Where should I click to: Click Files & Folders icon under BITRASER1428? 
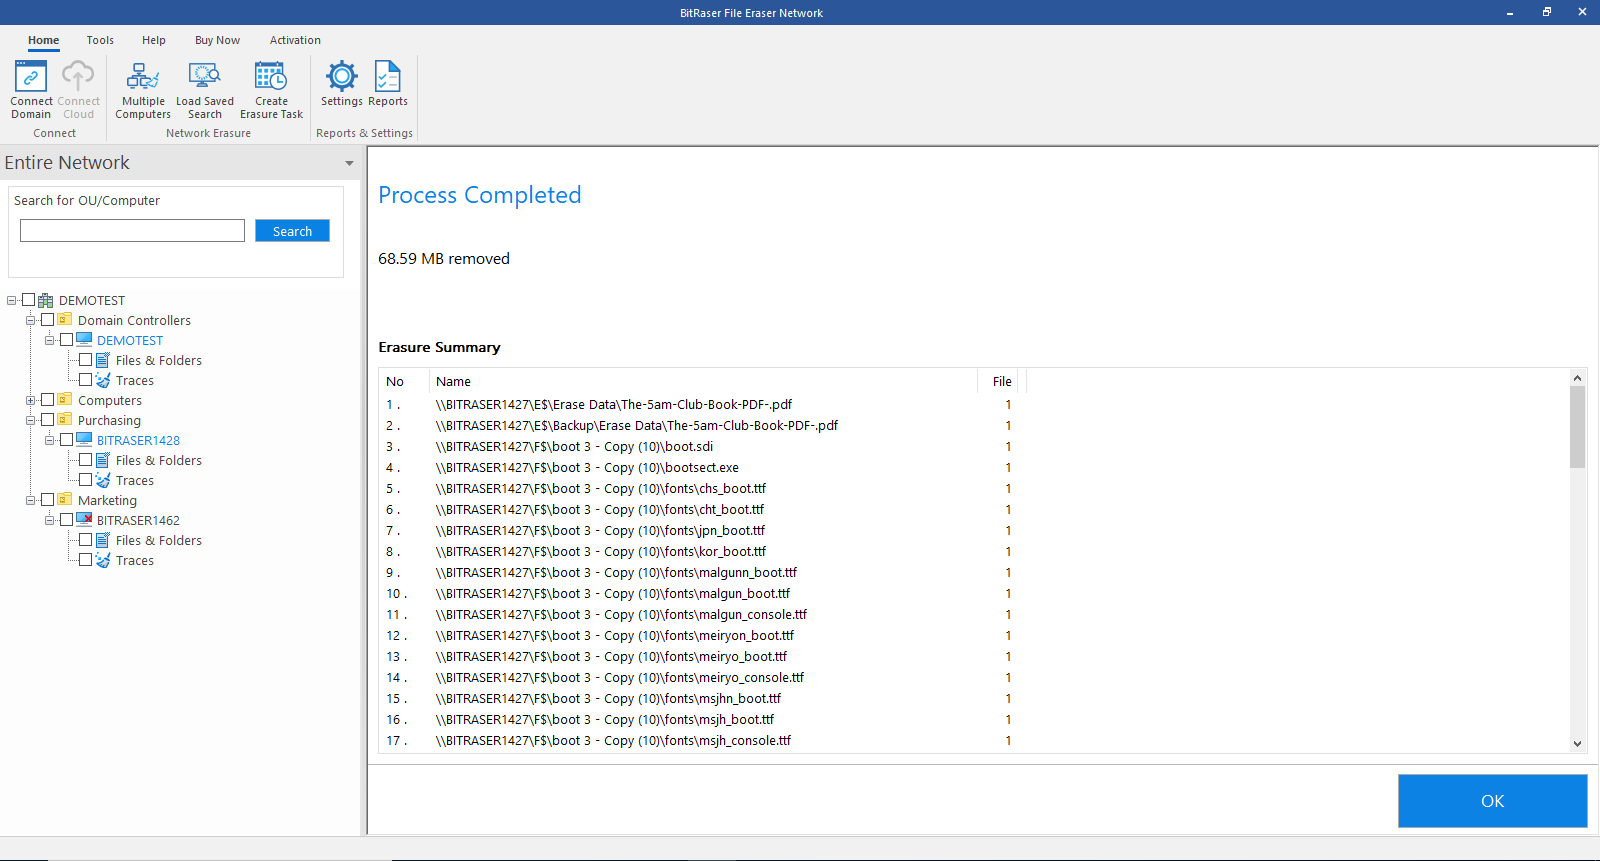pos(103,460)
